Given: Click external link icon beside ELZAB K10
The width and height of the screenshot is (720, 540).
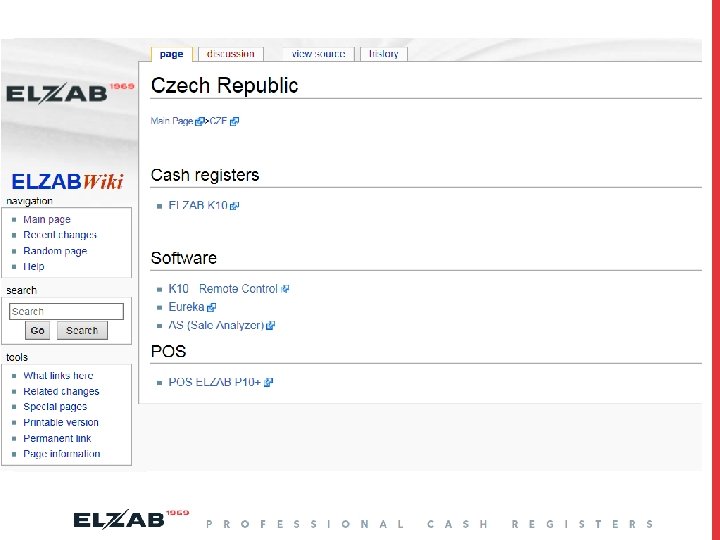Looking at the screenshot, I should pos(235,206).
